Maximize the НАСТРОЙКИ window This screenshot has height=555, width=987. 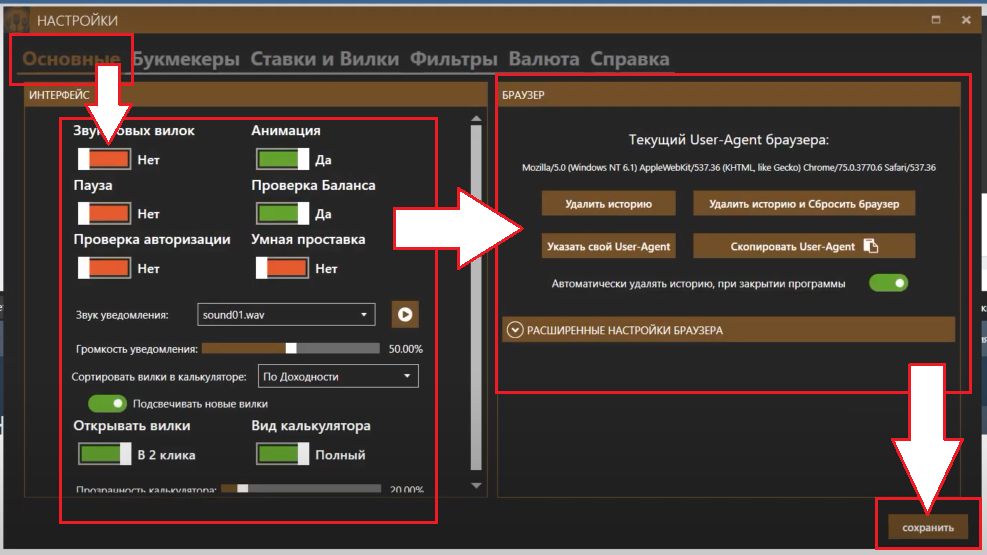pos(936,20)
